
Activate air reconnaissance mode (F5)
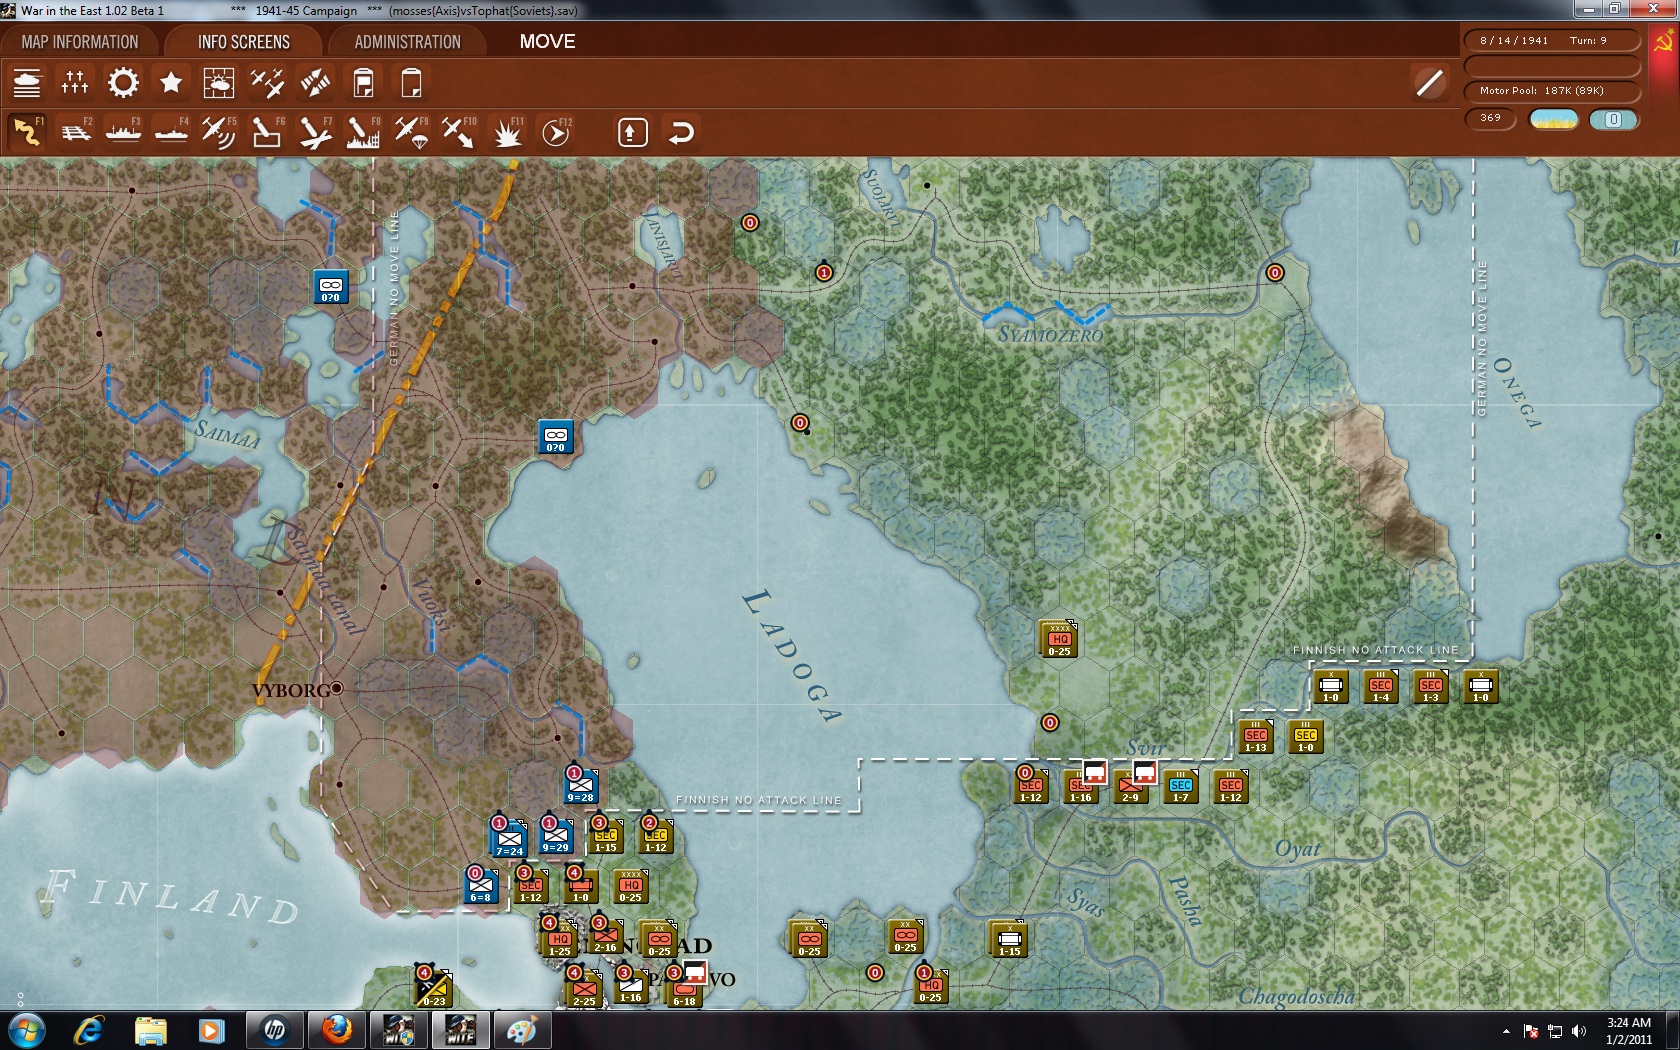pos(218,131)
